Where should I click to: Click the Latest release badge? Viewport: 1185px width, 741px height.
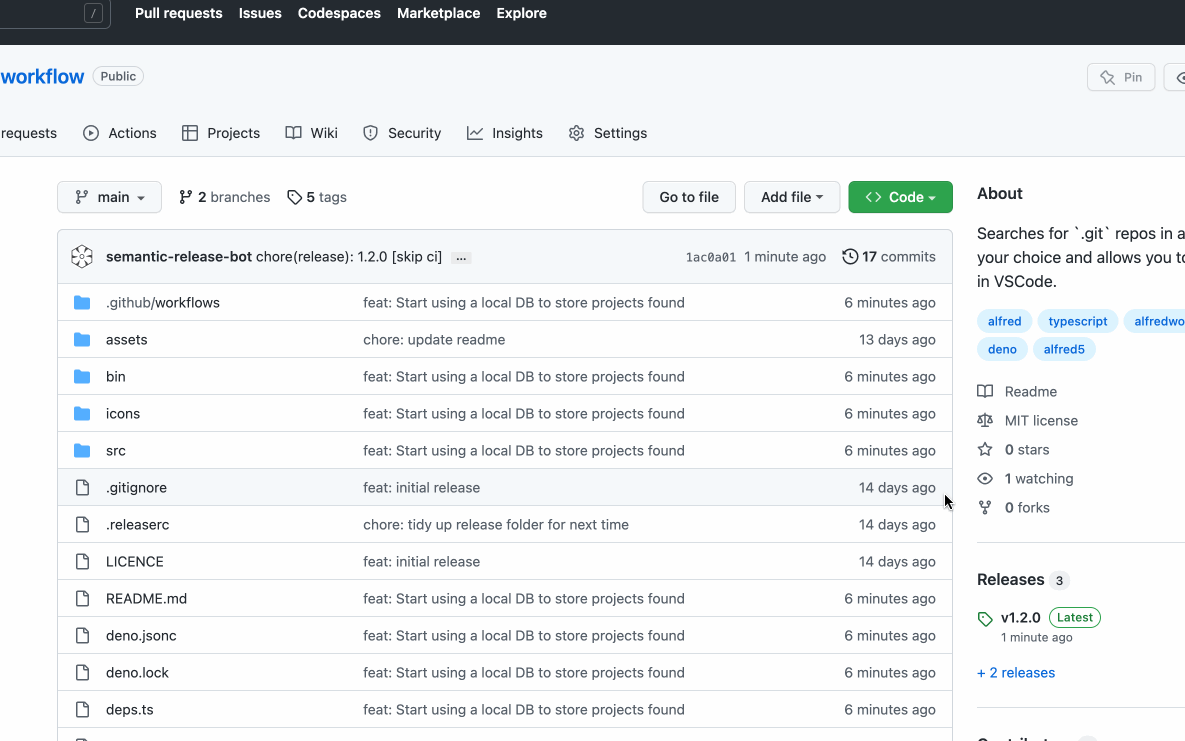point(1075,618)
